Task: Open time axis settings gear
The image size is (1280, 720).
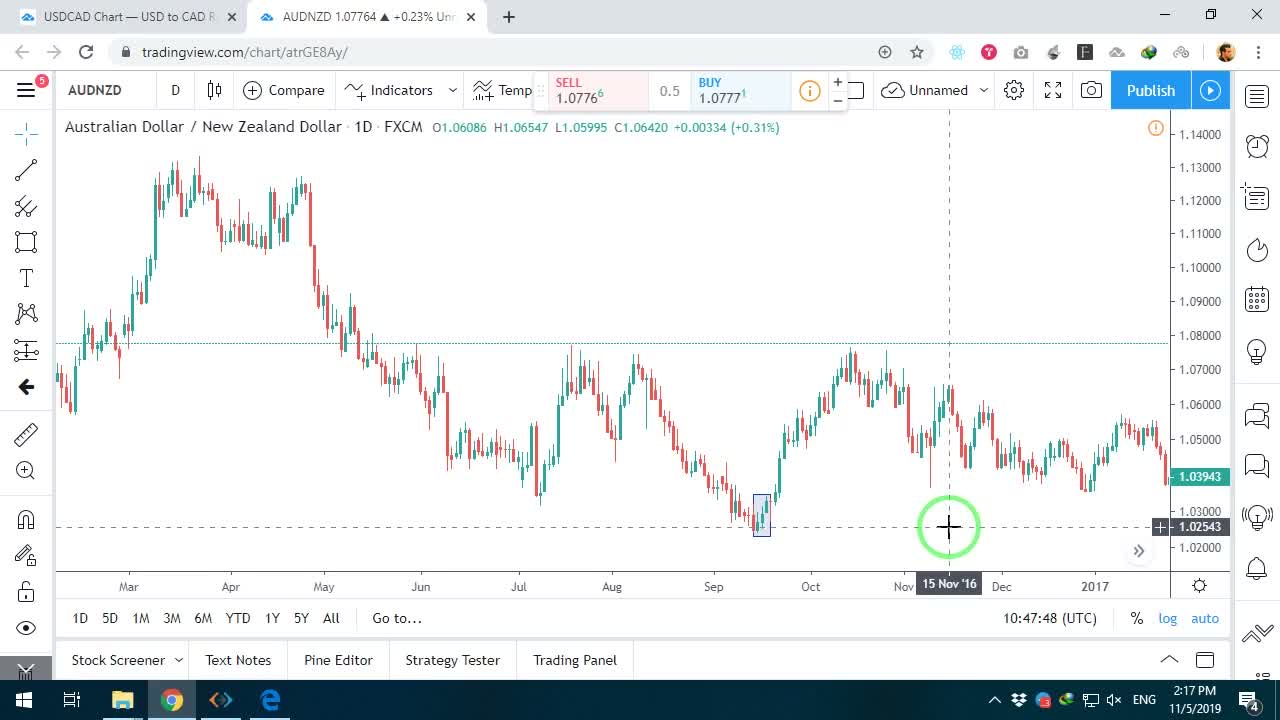Action: pos(1199,586)
